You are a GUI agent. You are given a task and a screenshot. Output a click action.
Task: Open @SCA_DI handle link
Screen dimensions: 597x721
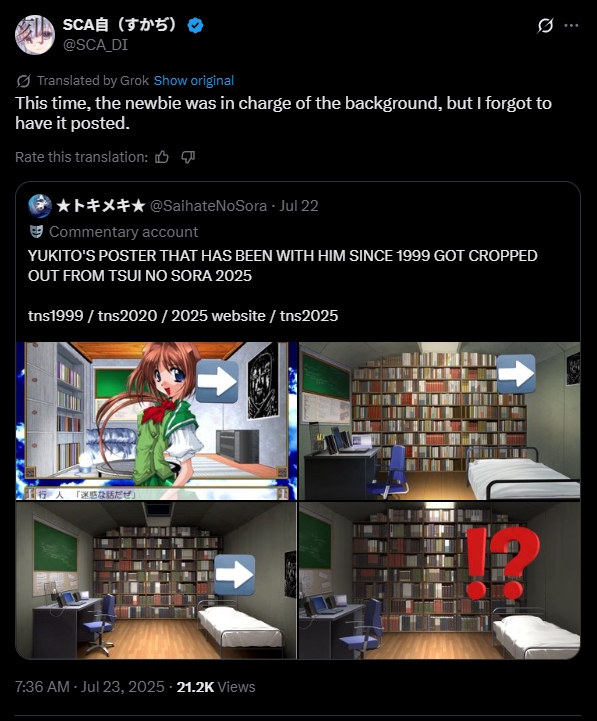(95, 45)
